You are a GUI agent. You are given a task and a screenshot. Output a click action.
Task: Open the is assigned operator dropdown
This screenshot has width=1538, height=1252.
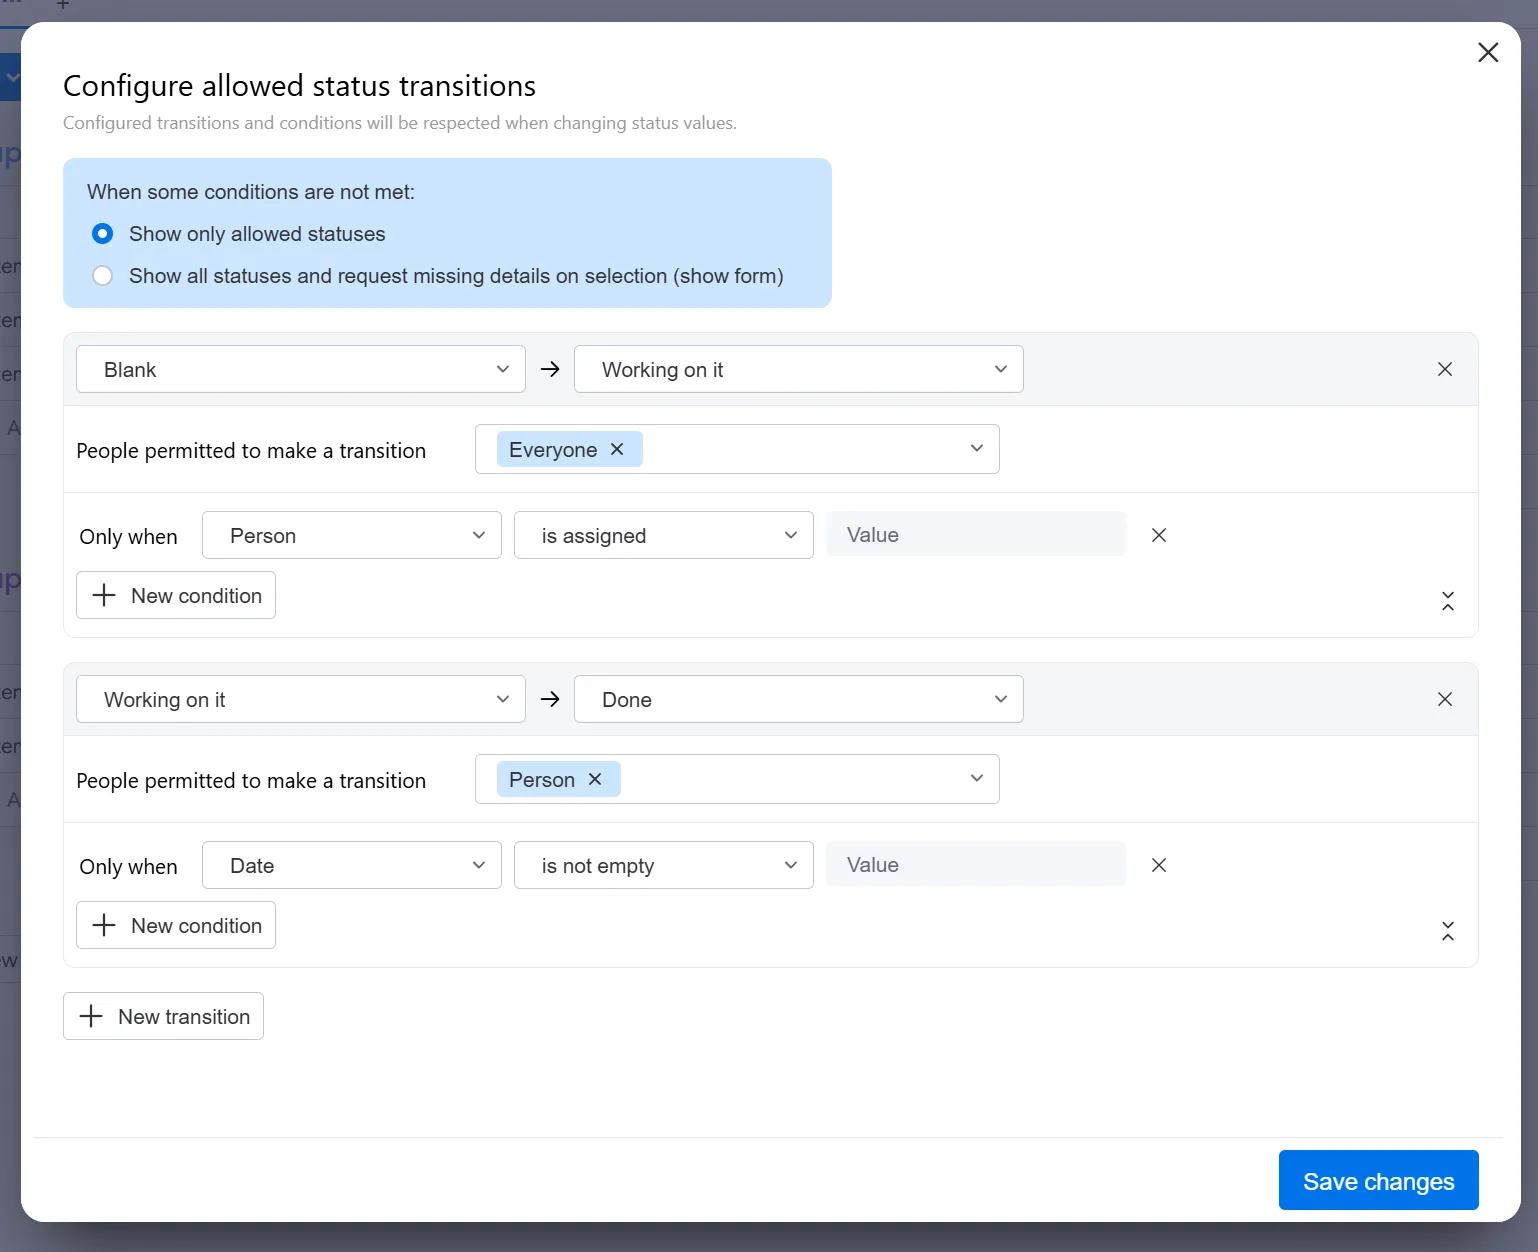click(x=663, y=535)
